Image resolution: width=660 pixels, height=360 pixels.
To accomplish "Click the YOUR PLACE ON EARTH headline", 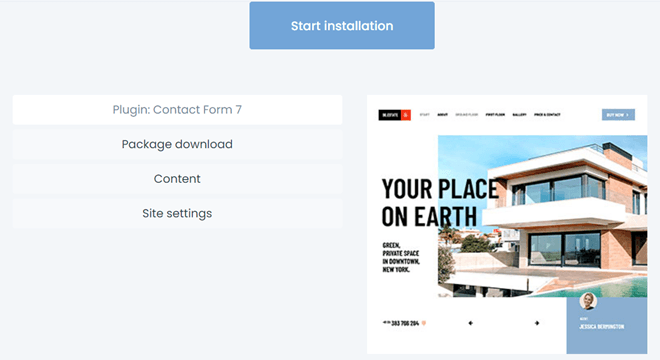I will pos(440,203).
